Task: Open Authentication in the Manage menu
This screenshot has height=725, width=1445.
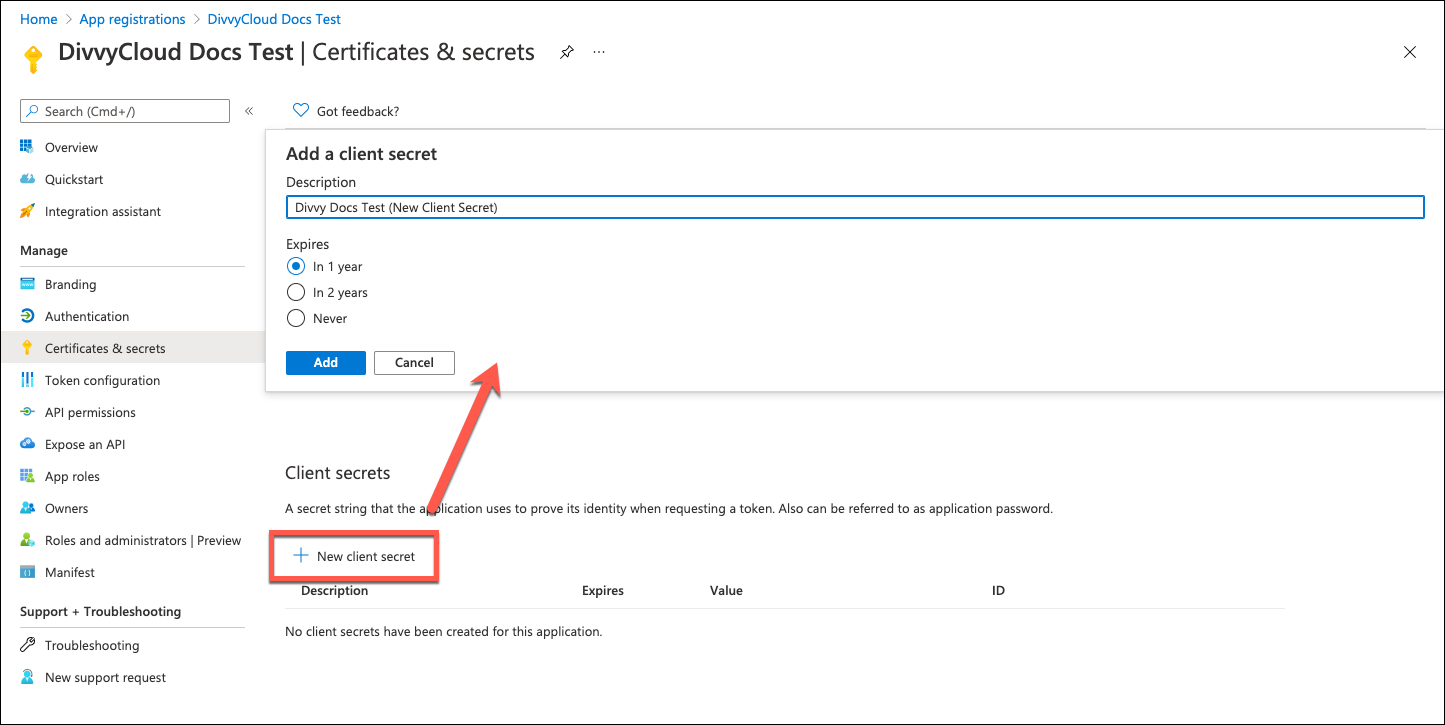Action: pos(87,316)
